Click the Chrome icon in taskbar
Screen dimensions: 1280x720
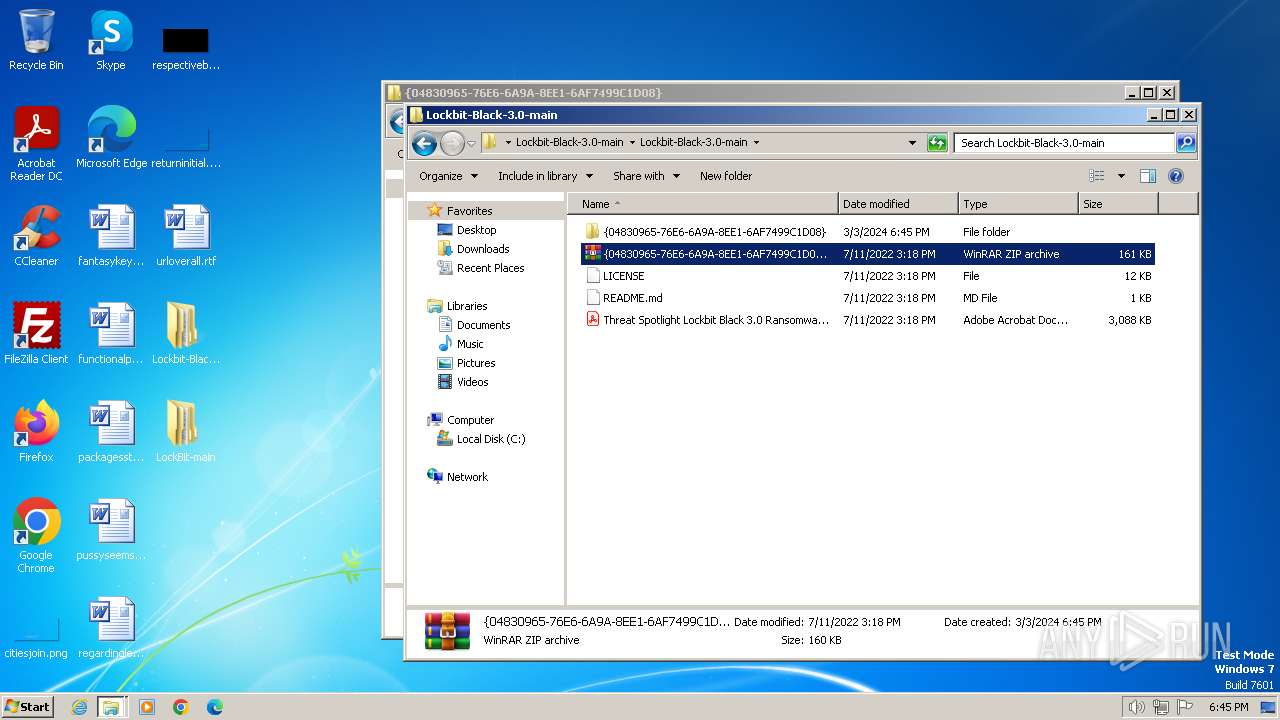coord(181,707)
